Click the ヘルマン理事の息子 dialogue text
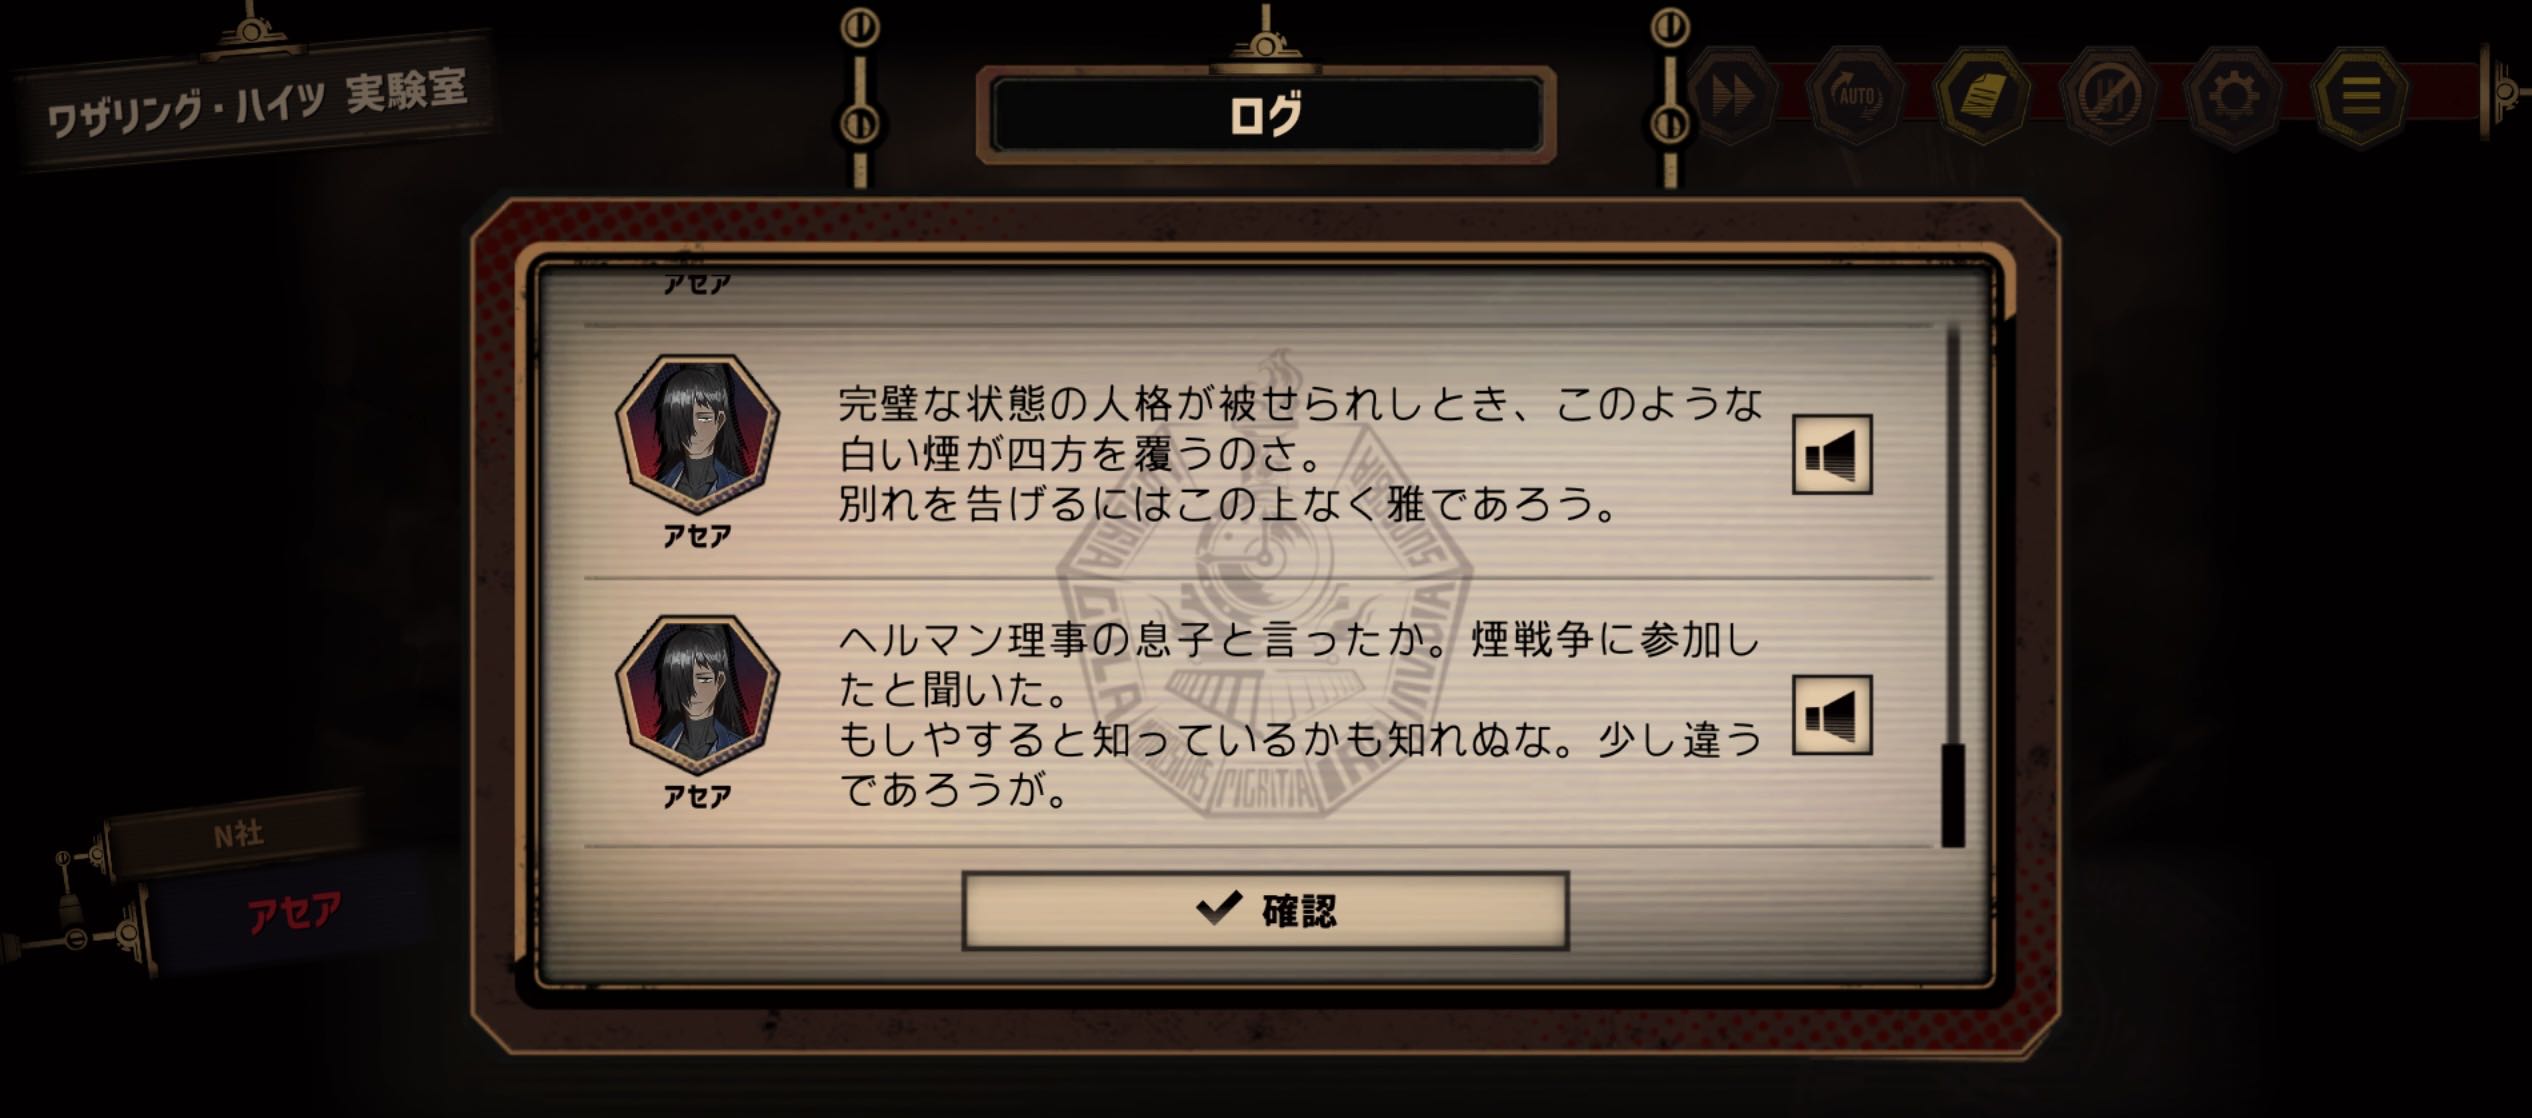Screen dimensions: 2532x1118 pyautogui.click(x=1299, y=714)
